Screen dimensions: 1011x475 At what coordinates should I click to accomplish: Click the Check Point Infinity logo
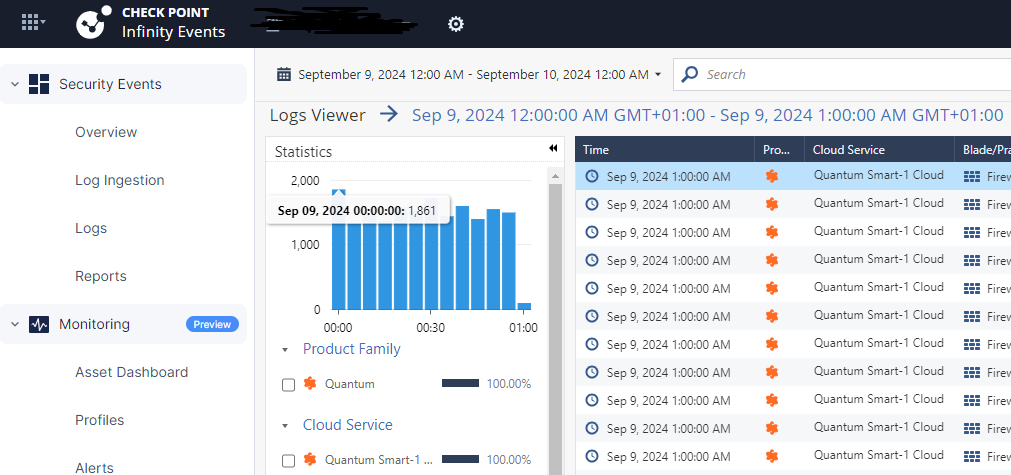(x=94, y=22)
